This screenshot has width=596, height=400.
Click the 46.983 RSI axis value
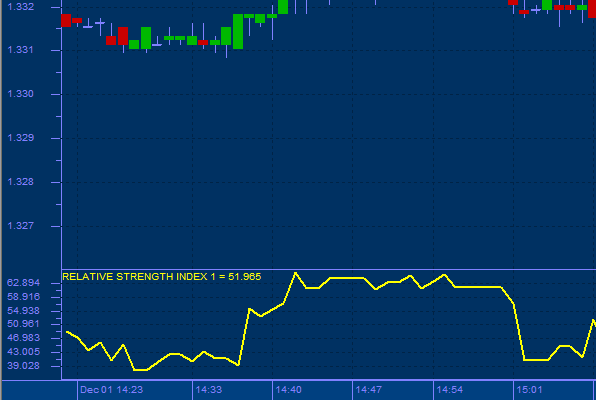pos(24,338)
